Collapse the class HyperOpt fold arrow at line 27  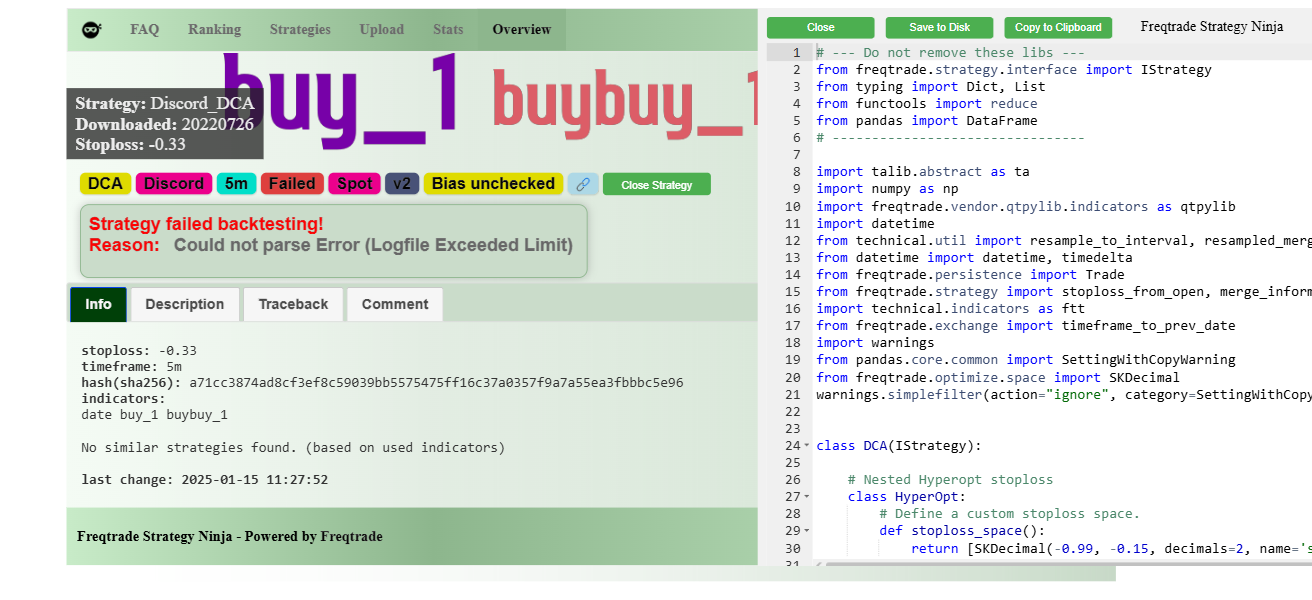(x=807, y=497)
